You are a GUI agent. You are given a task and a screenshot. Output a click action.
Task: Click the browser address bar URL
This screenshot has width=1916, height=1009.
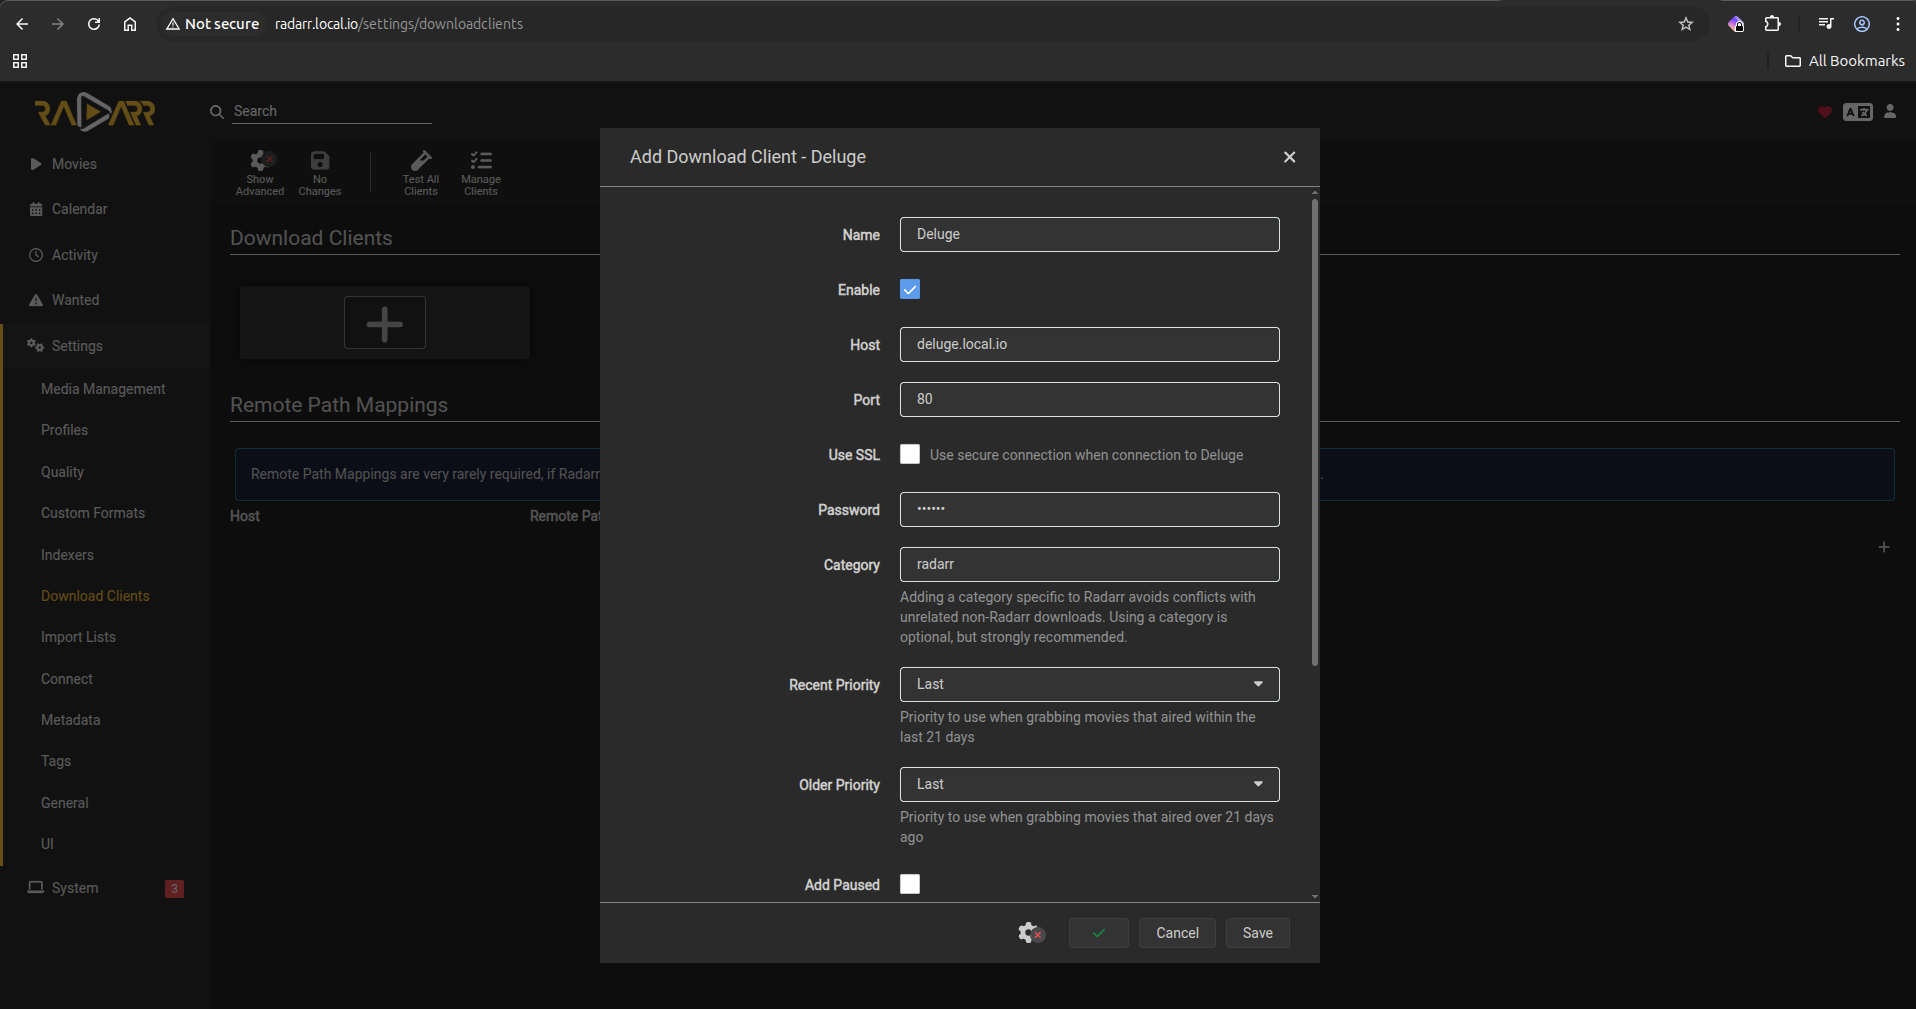[x=399, y=24]
